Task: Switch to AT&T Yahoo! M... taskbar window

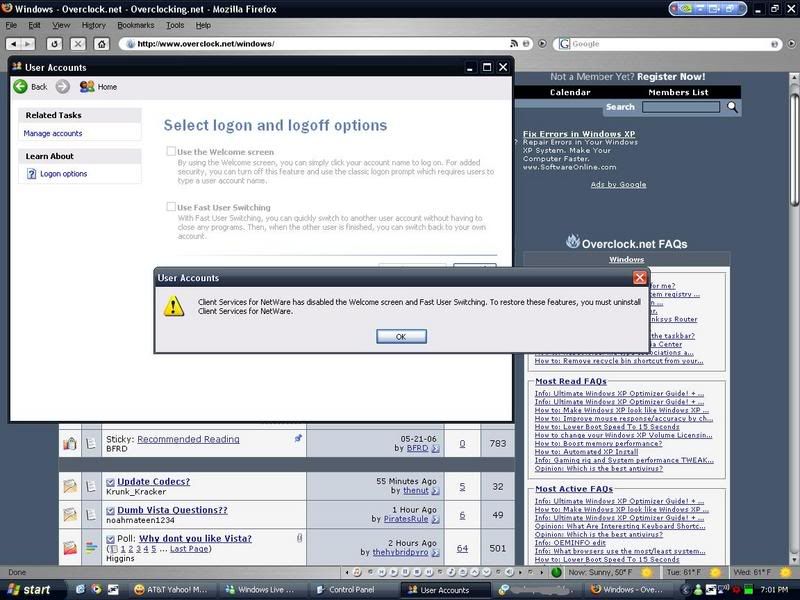Action: coord(172,590)
